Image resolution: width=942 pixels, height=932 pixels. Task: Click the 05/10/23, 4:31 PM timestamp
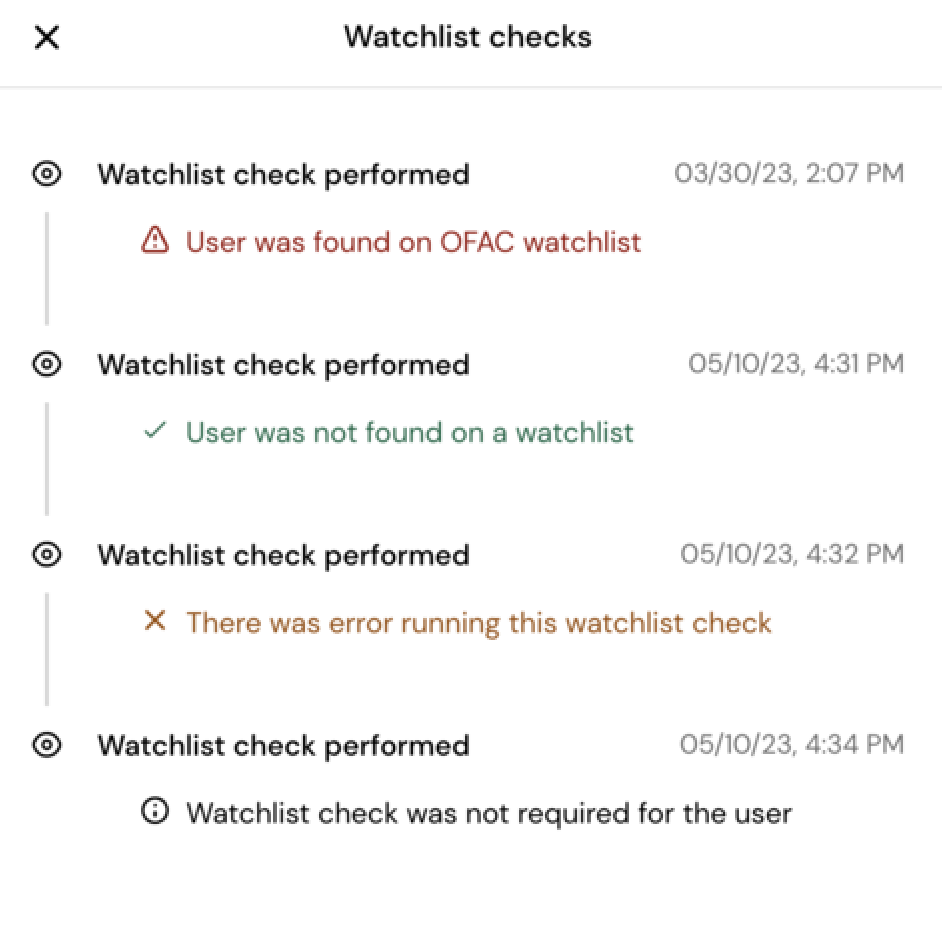pyautogui.click(x=795, y=364)
